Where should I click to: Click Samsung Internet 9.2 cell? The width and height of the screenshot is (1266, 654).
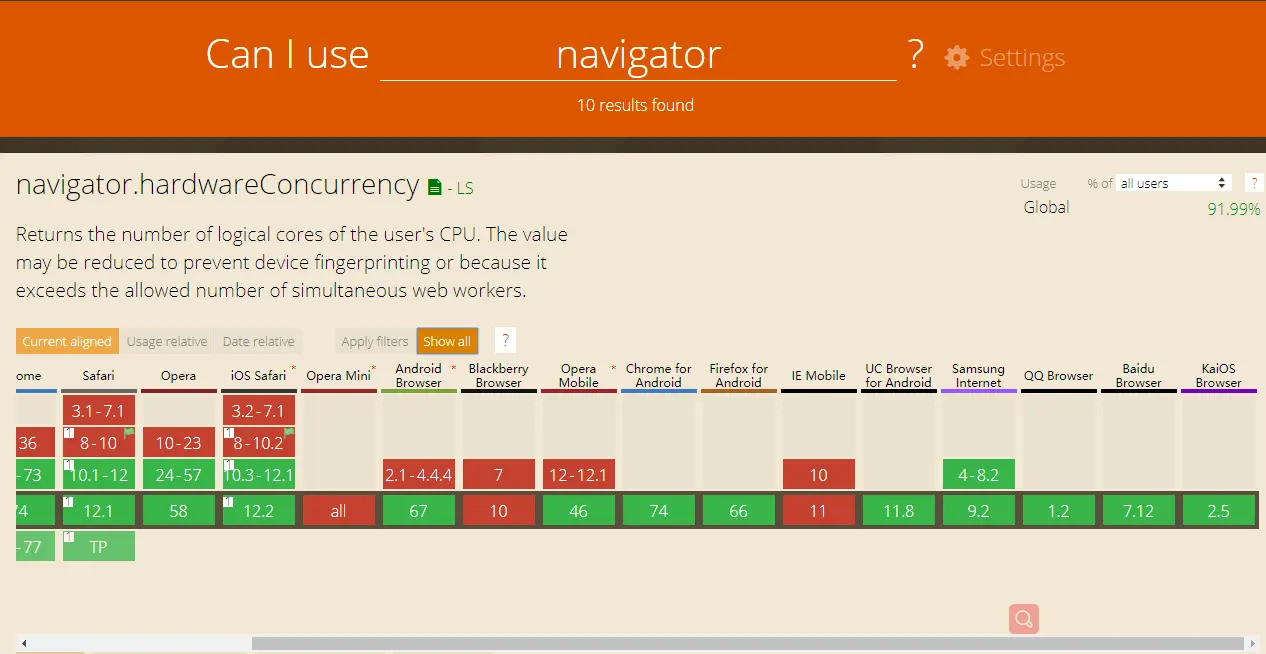979,511
